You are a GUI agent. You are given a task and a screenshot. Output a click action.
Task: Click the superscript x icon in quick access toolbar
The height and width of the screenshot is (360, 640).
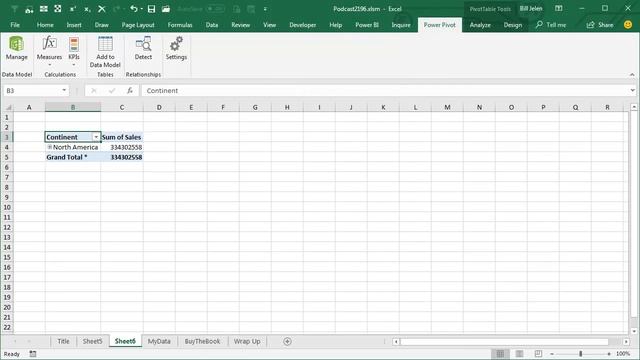coord(73,9)
